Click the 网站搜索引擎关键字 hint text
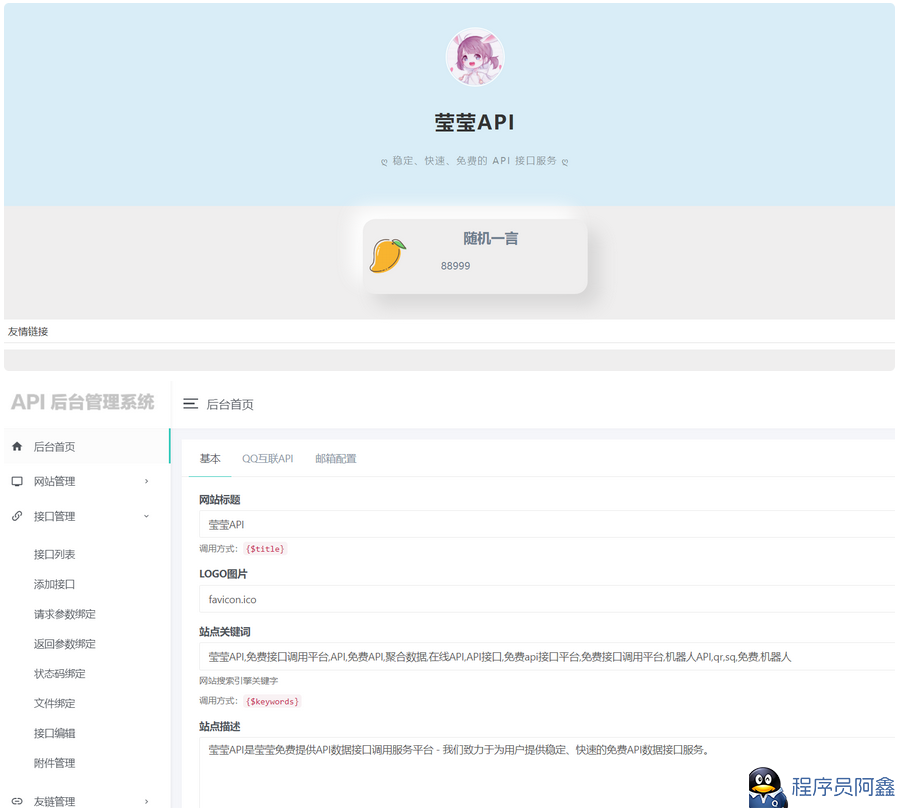 [239, 681]
